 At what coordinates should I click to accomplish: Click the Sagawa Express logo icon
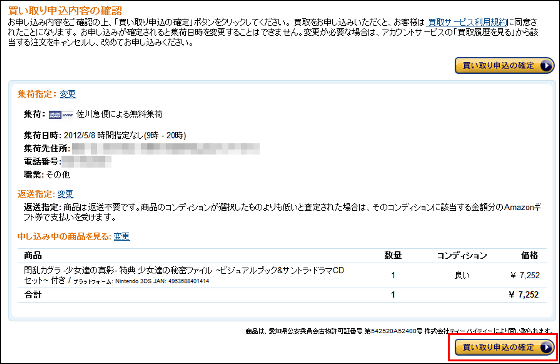(x=61, y=115)
